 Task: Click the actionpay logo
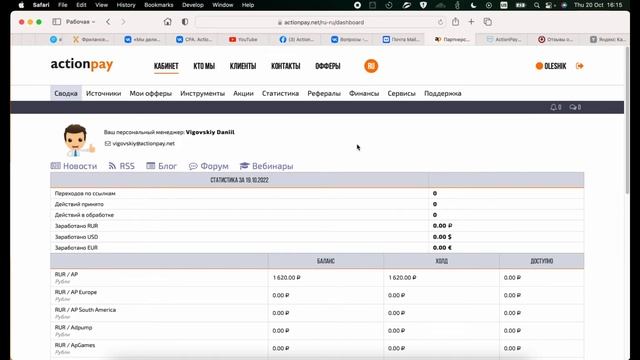(82, 64)
